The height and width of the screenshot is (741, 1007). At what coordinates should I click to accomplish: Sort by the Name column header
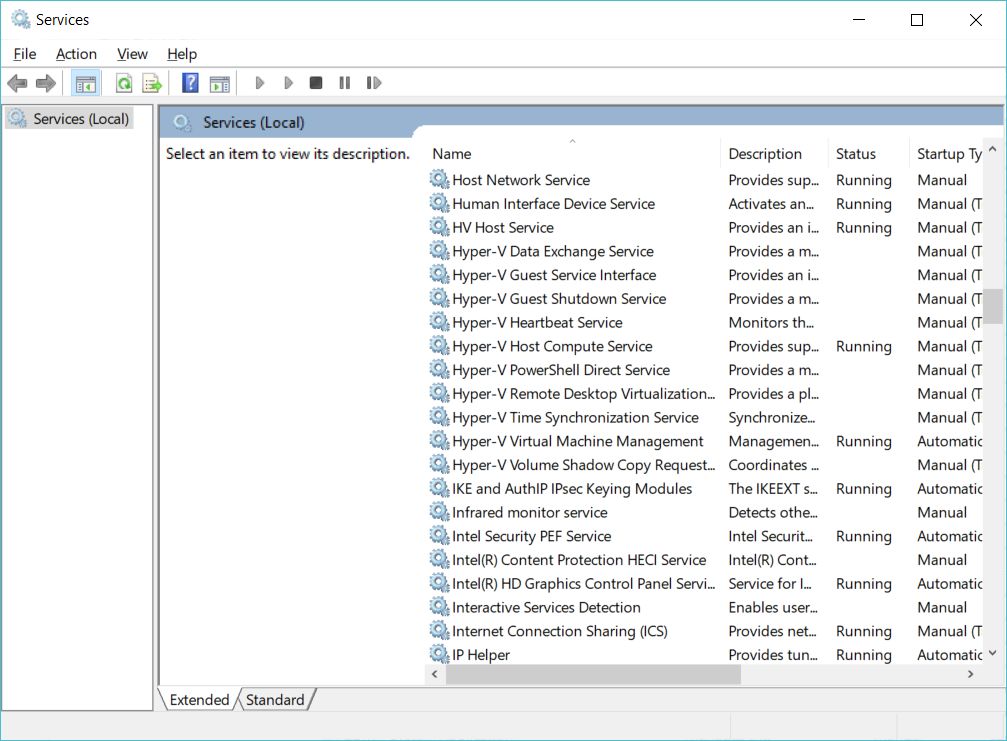click(574, 153)
